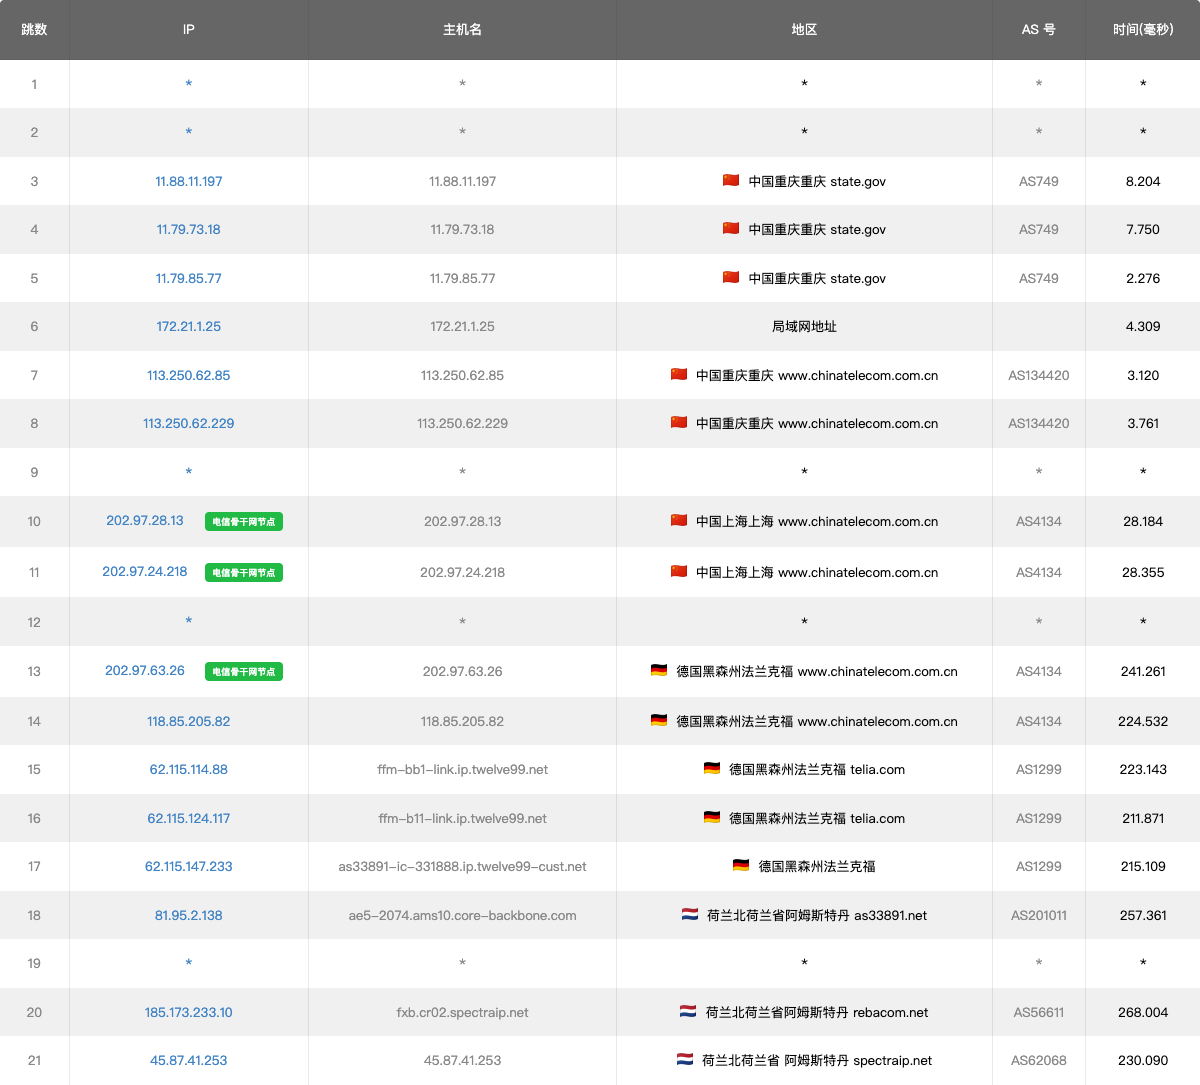Viewport: 1200px width, 1085px height.
Task: Click German flag beside telia.com in hop 15
Action: [712, 769]
